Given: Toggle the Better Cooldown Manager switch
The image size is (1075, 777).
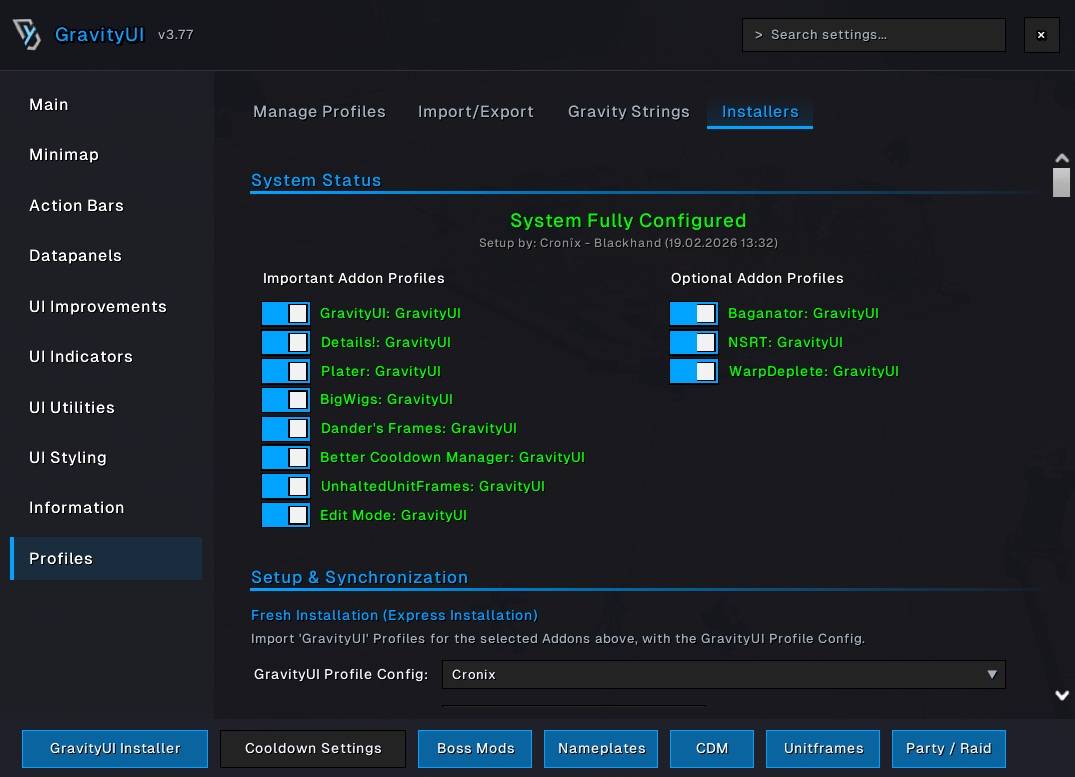Looking at the screenshot, I should (x=285, y=457).
